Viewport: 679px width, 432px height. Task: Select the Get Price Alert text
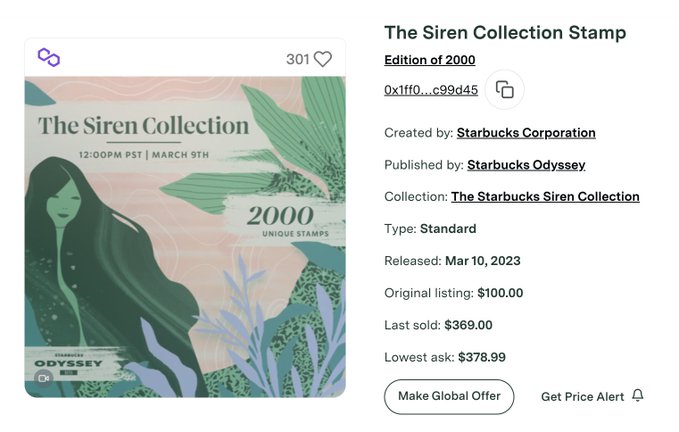pos(582,397)
